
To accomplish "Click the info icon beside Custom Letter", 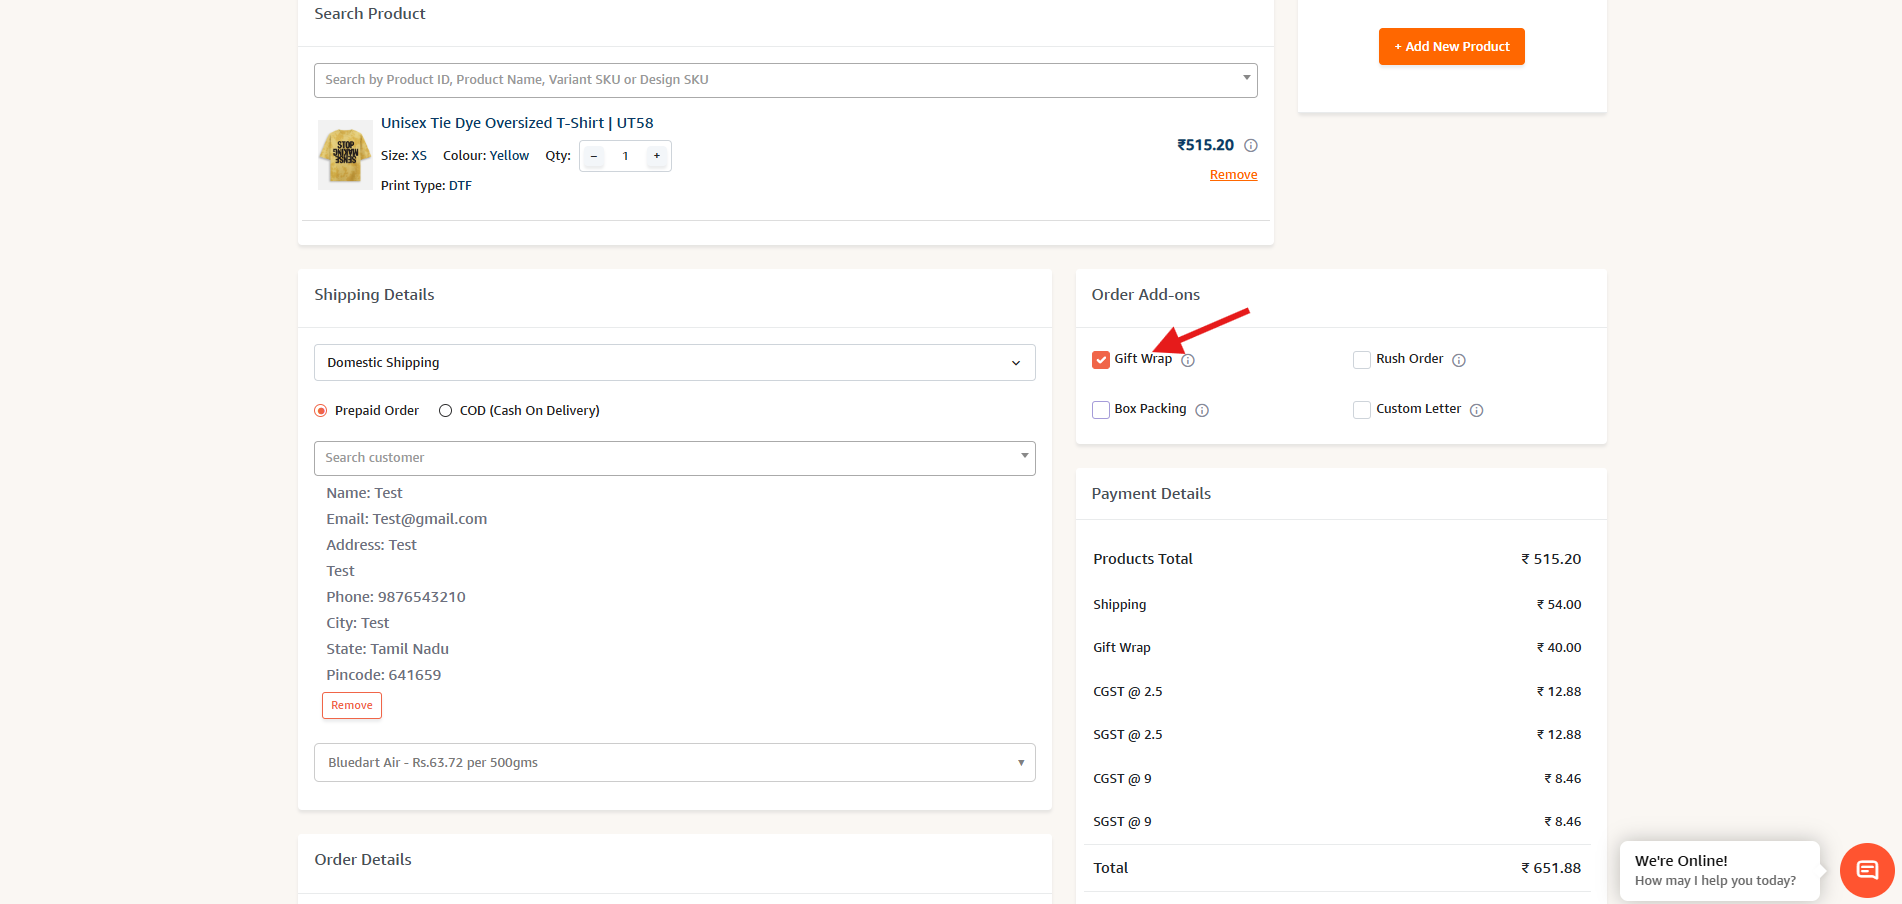I will click(x=1477, y=410).
